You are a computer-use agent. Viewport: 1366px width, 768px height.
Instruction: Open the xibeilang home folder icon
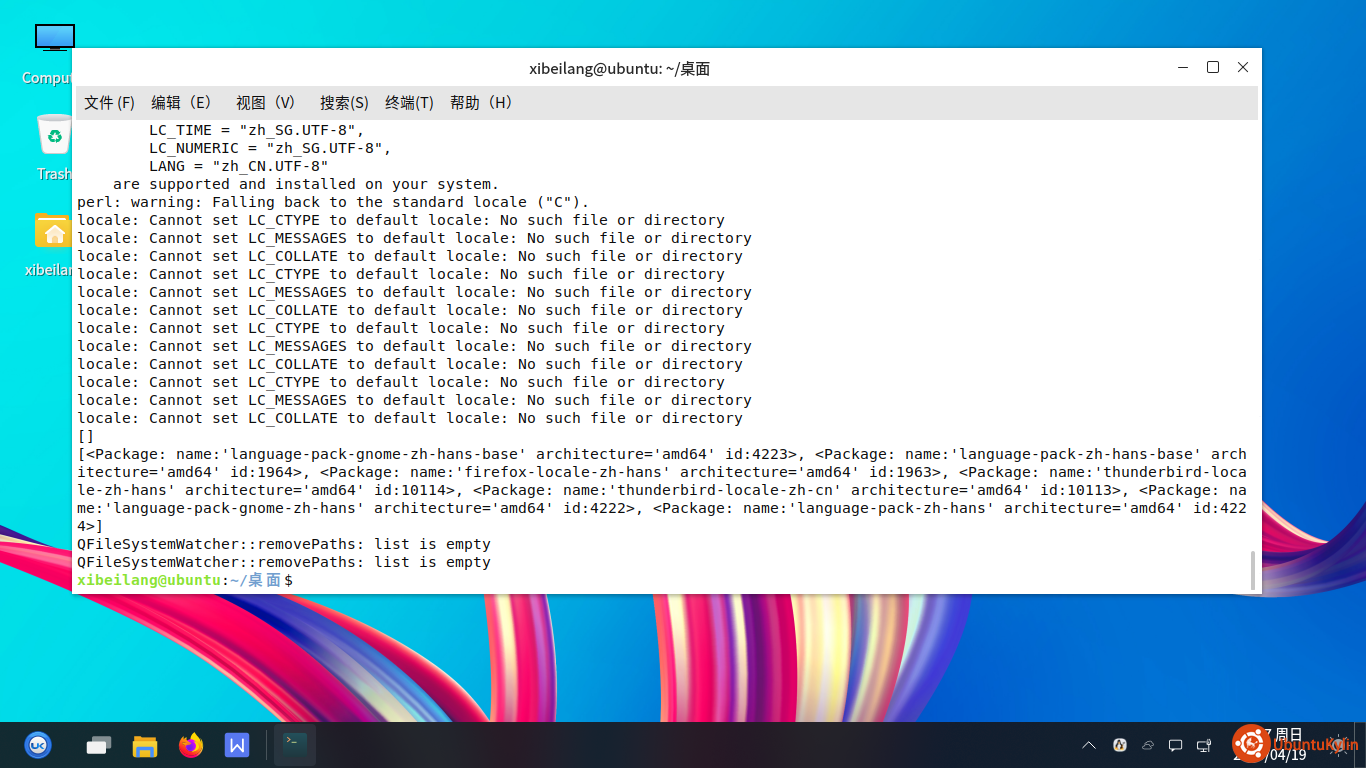point(54,232)
